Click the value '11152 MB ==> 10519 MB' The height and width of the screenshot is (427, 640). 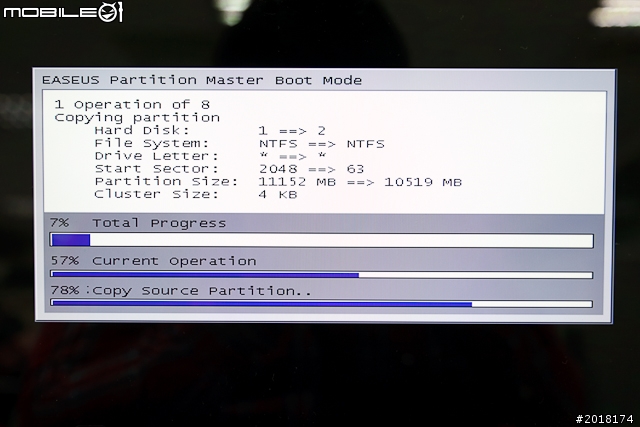(x=360, y=182)
